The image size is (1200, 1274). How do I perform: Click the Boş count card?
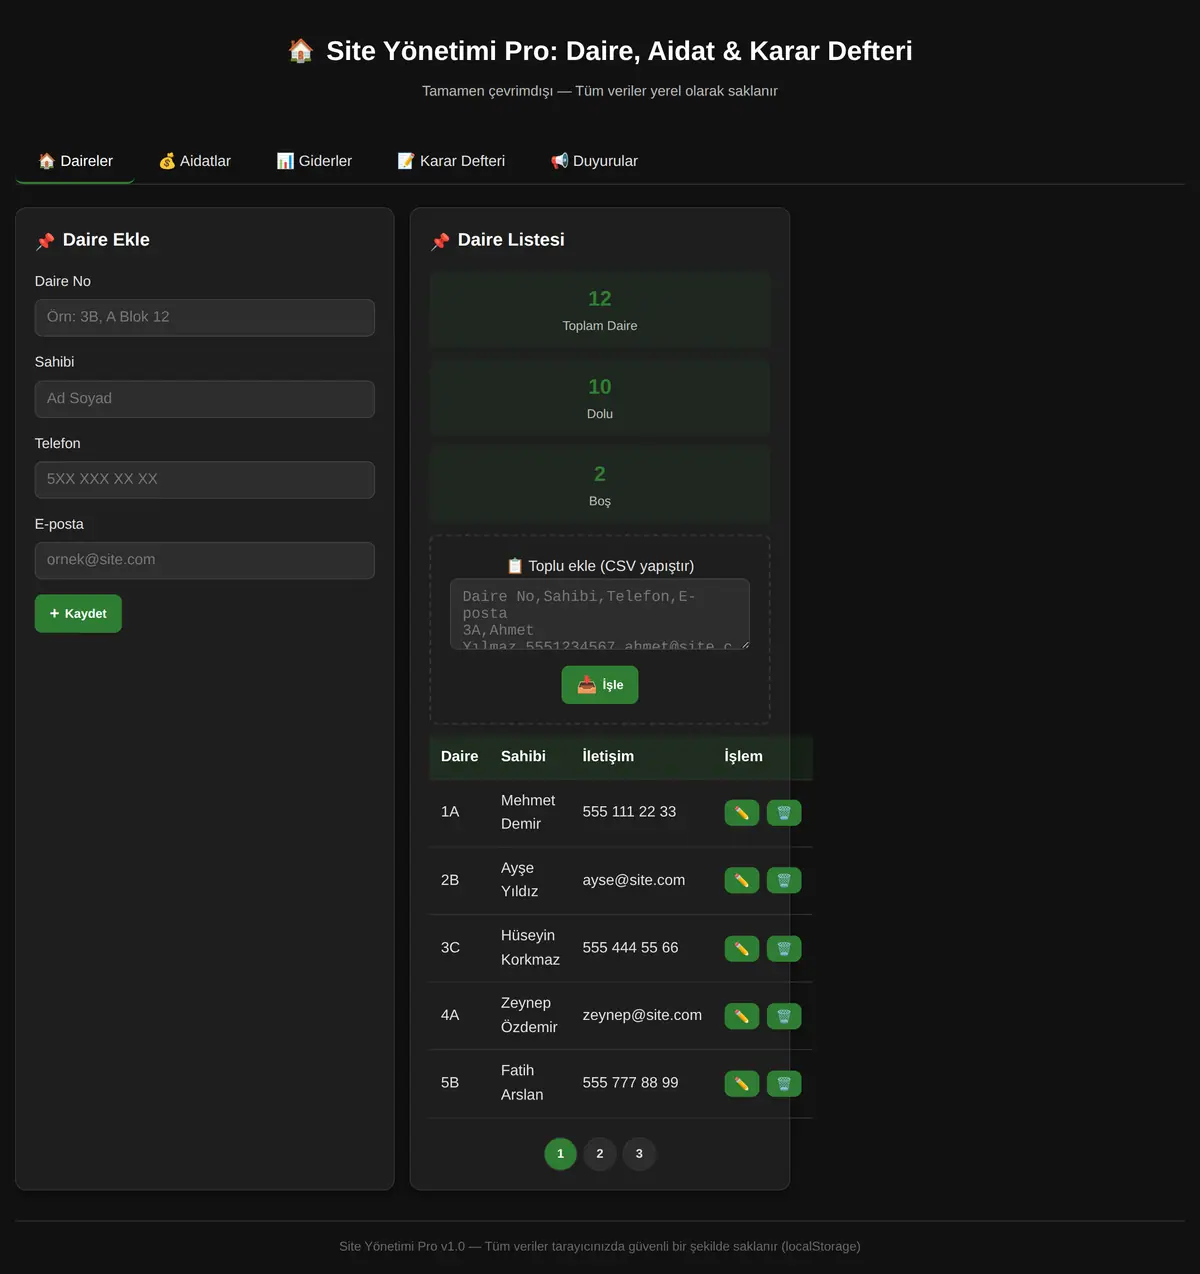click(600, 485)
